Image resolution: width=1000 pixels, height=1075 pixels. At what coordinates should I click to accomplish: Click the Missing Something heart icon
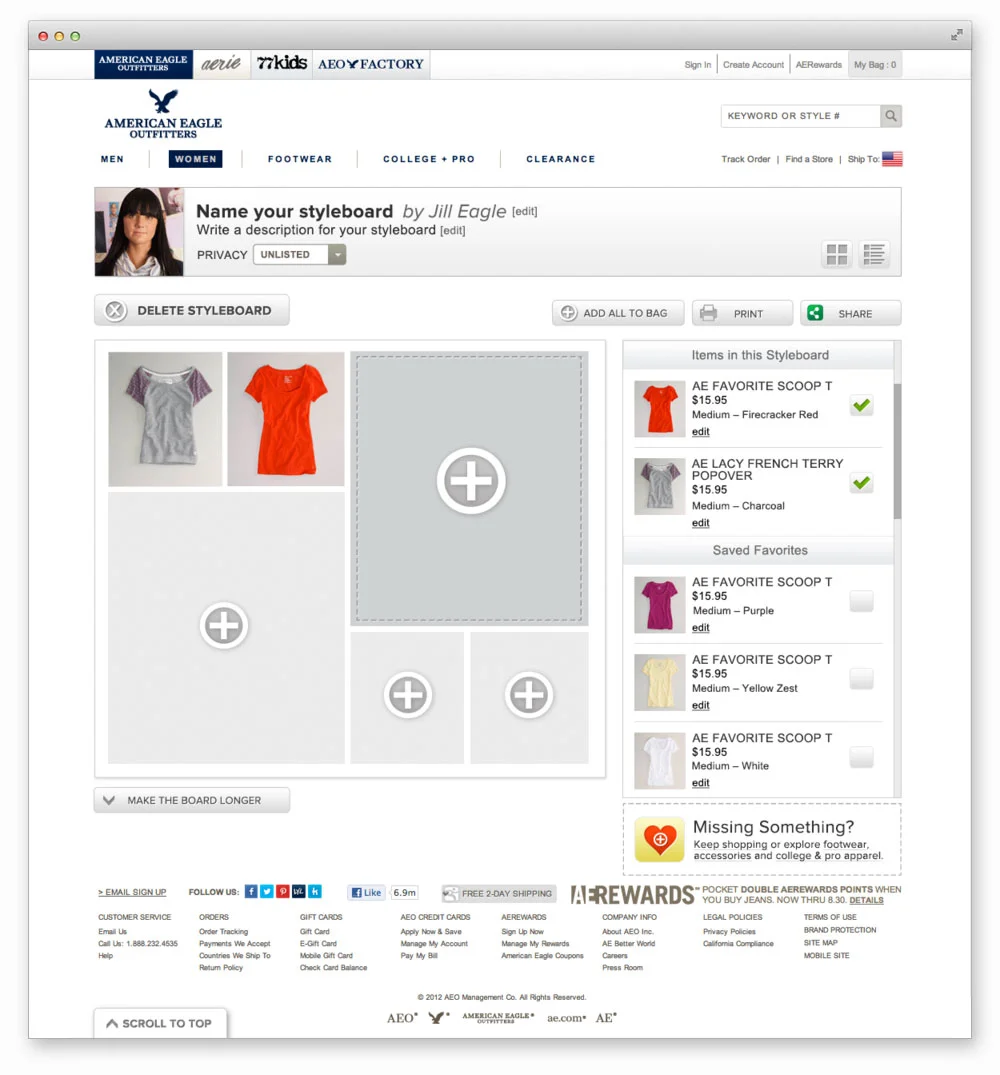pos(659,839)
